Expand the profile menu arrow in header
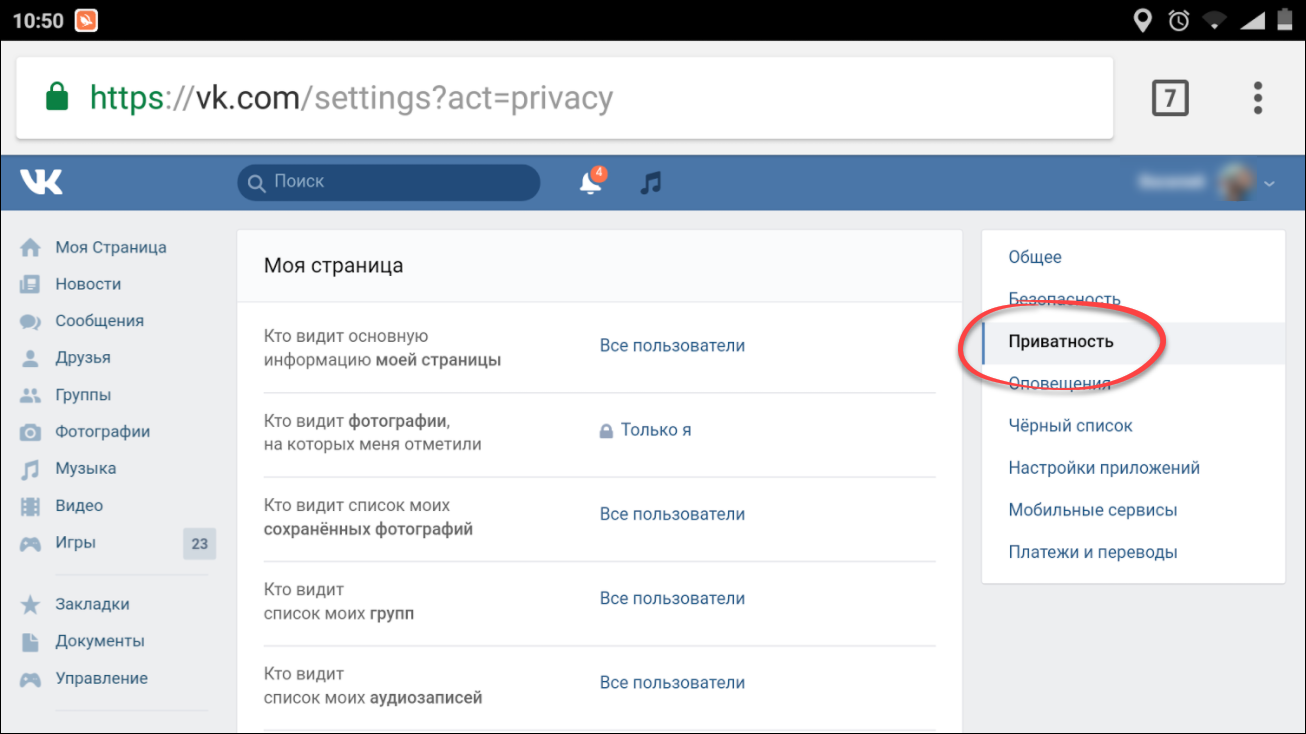This screenshot has width=1306, height=734. tap(1270, 184)
